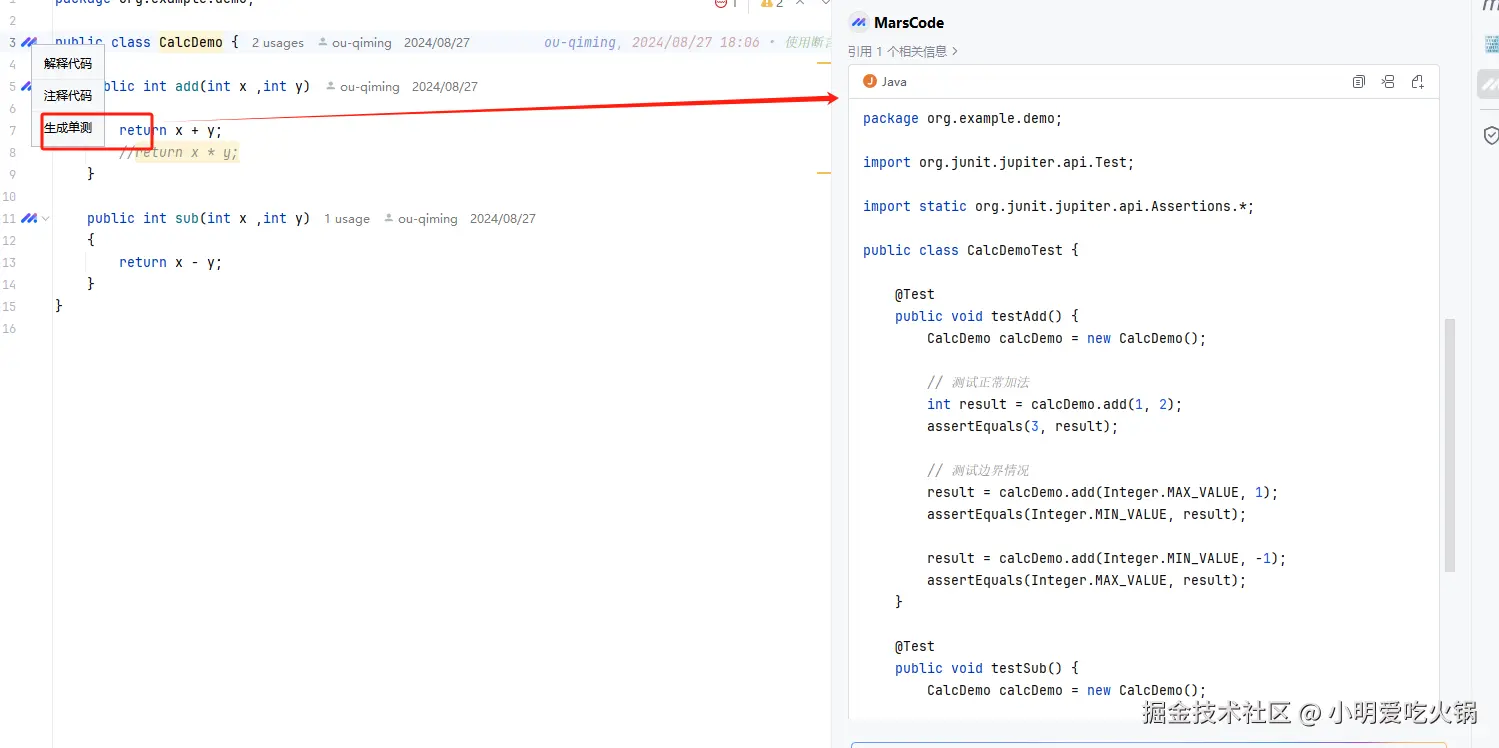Image resolution: width=1499 pixels, height=748 pixels.
Task: Click MarsCode gutter icon beside class CalcDemo line
Action: pos(29,42)
